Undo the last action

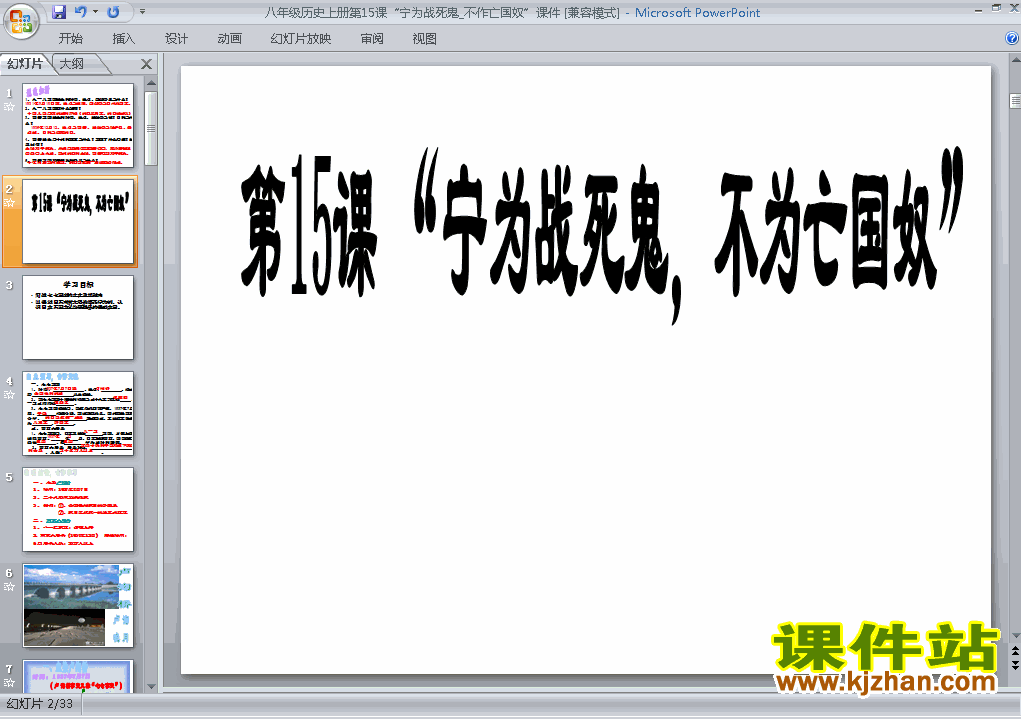click(80, 12)
